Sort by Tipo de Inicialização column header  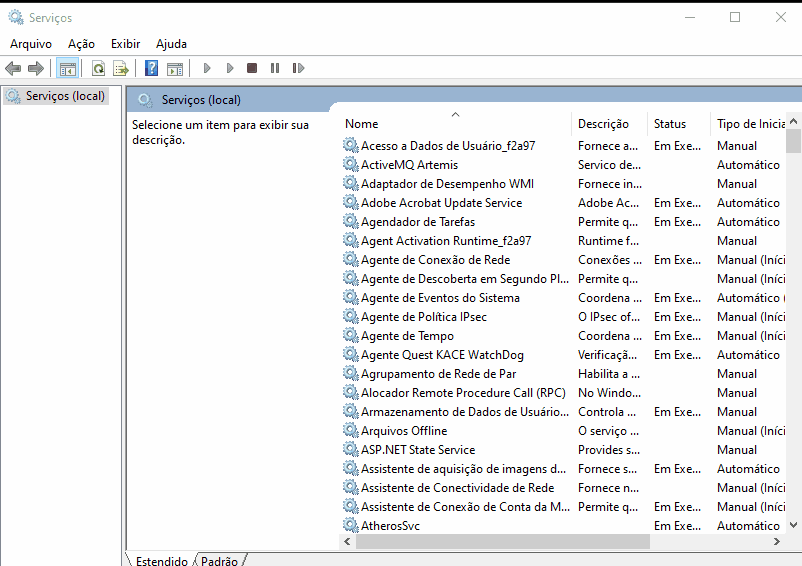748,124
